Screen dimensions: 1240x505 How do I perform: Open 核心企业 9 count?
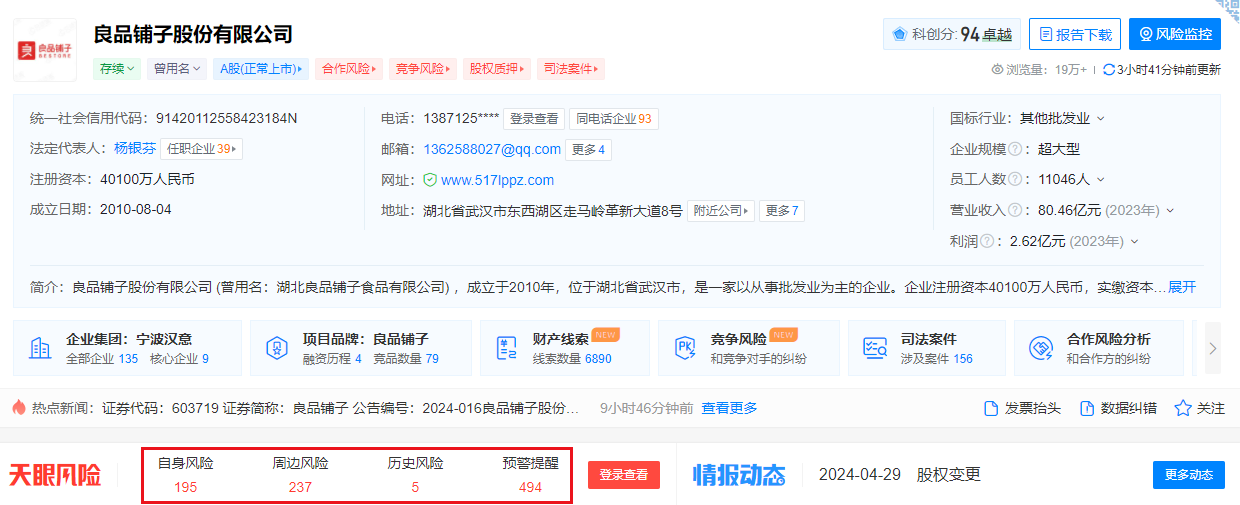(179, 358)
